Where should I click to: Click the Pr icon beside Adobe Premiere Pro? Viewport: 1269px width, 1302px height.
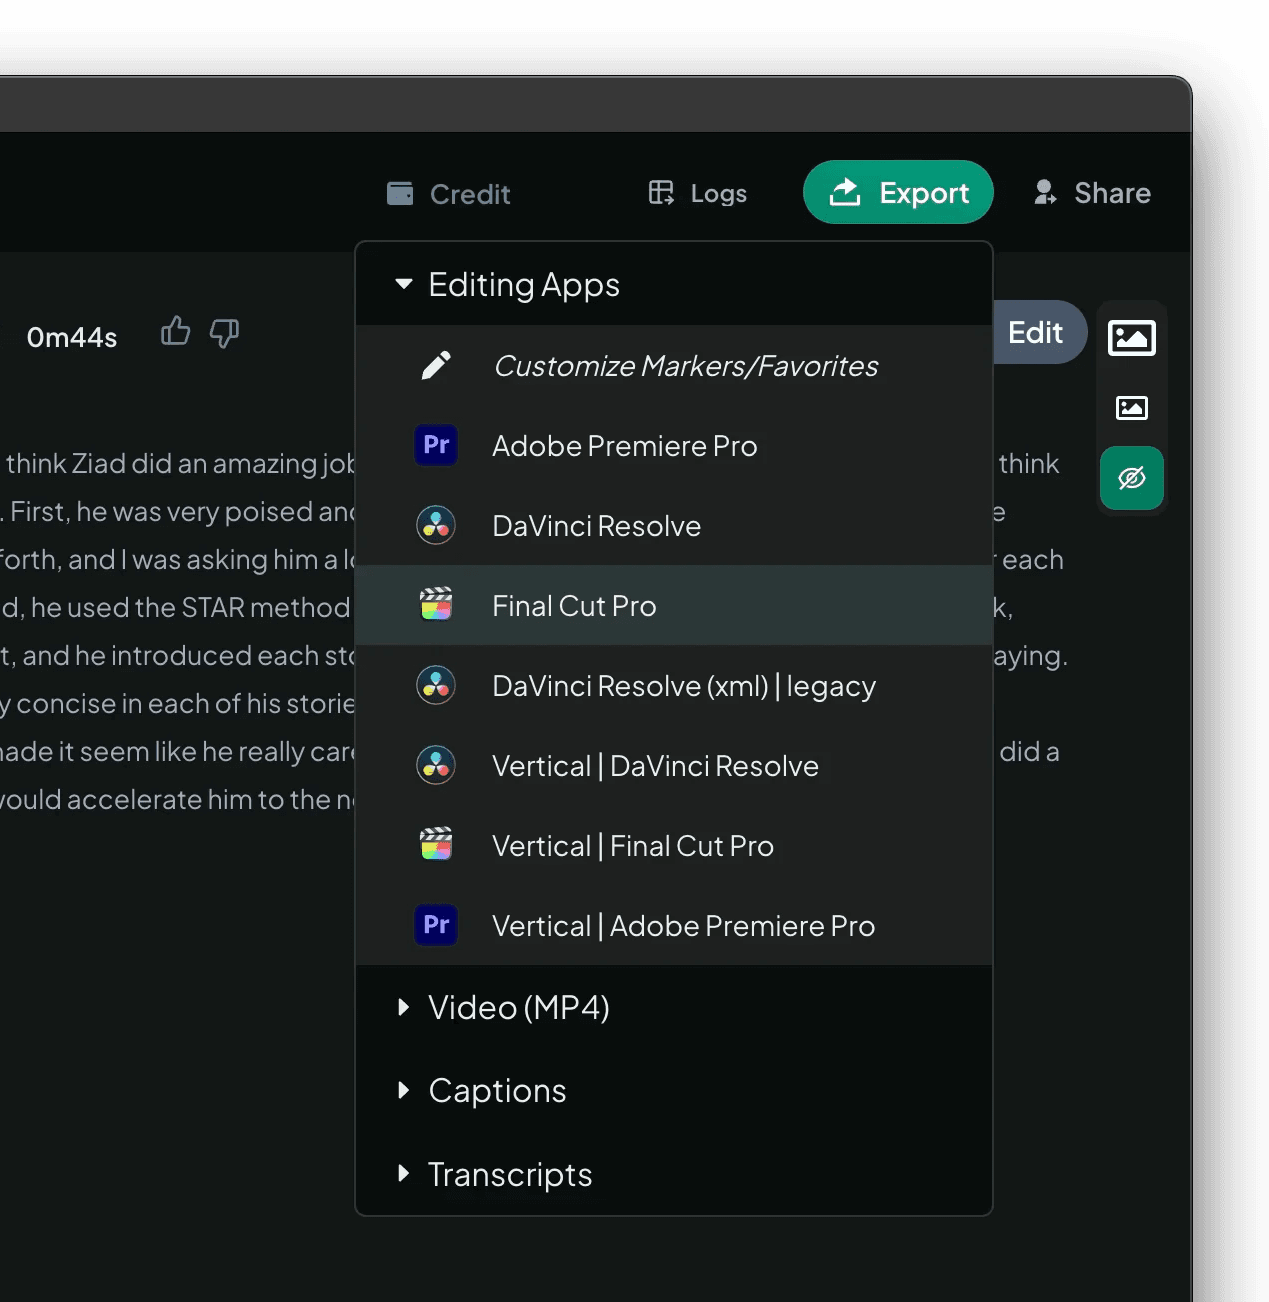[x=436, y=445]
